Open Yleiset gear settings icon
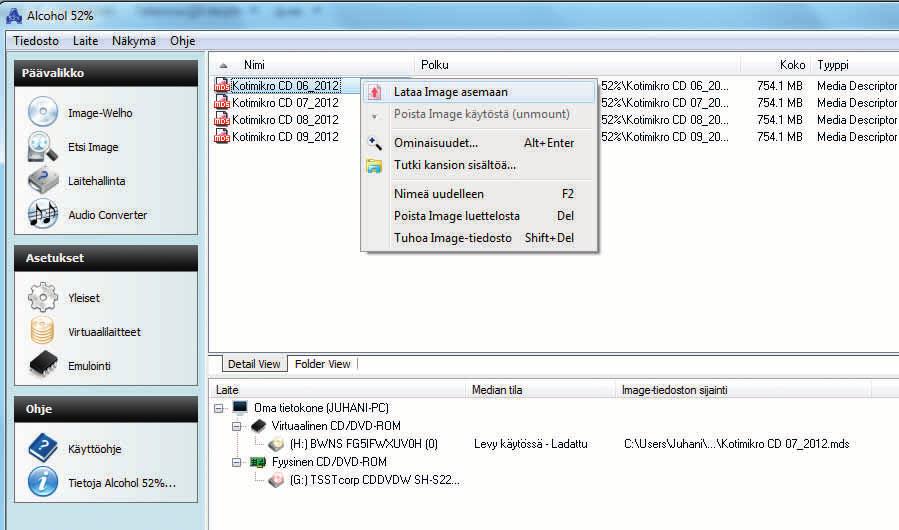899x530 pixels. click(x=42, y=297)
